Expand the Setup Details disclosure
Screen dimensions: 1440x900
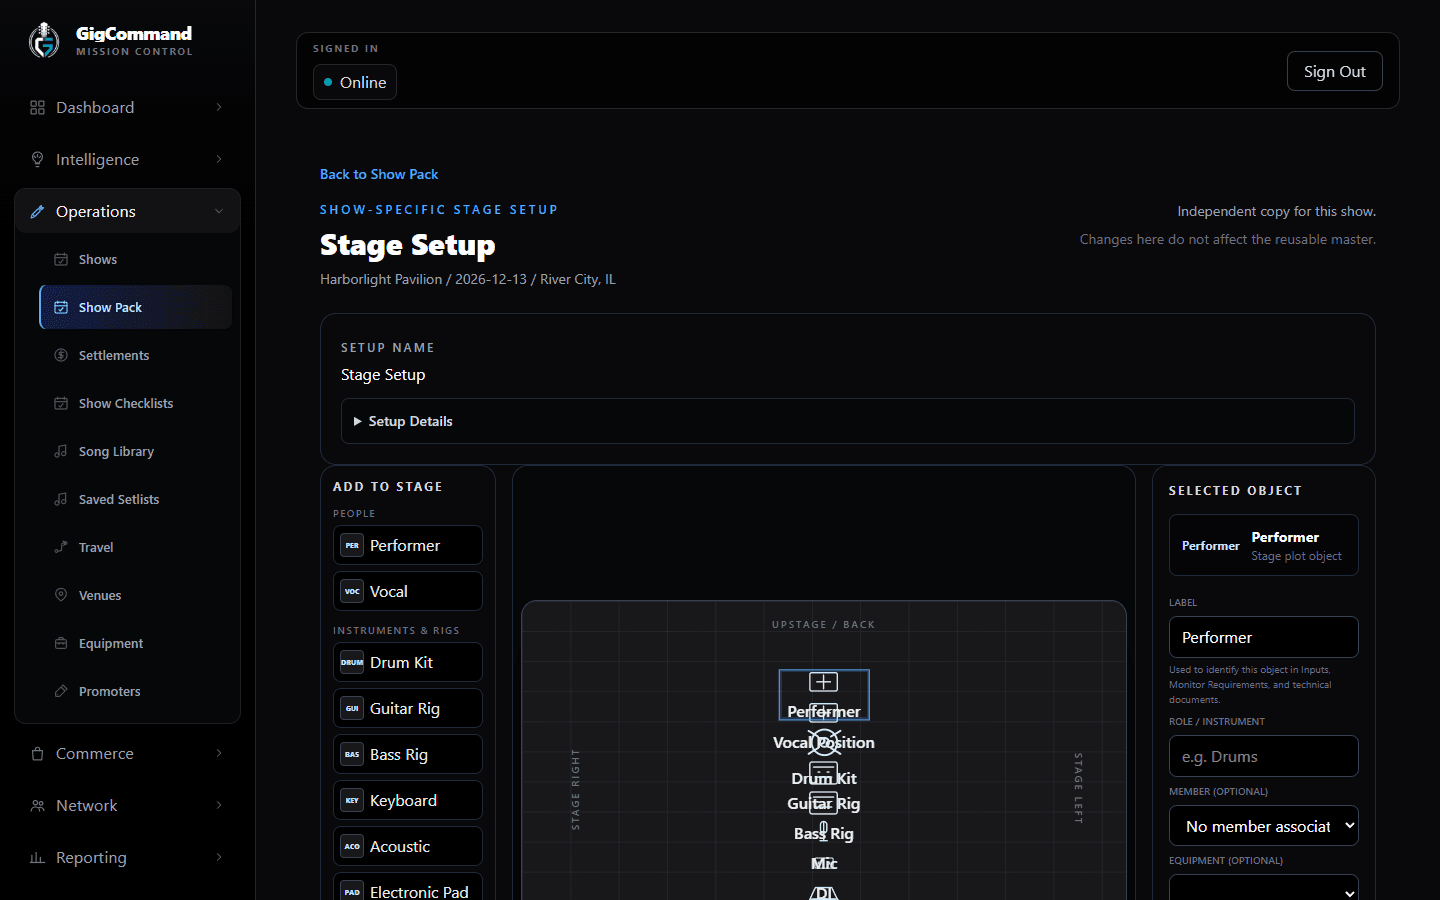[x=848, y=421]
